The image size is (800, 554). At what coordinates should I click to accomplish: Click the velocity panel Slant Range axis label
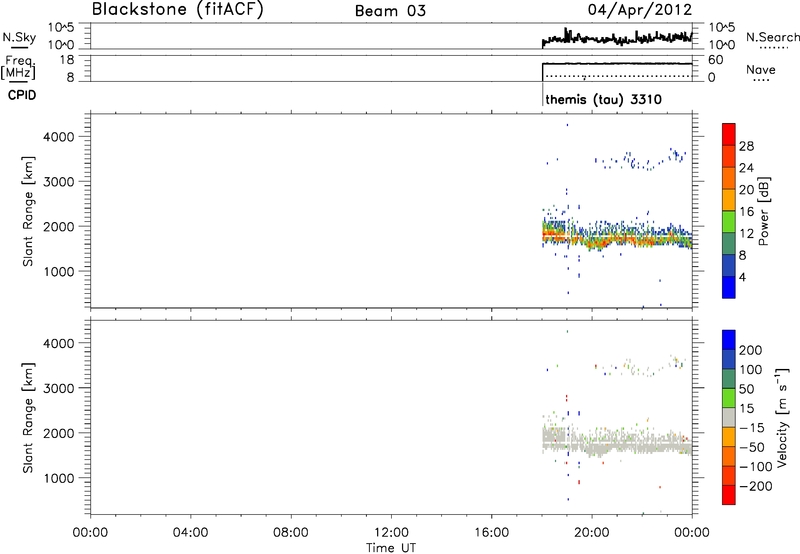(x=28, y=418)
